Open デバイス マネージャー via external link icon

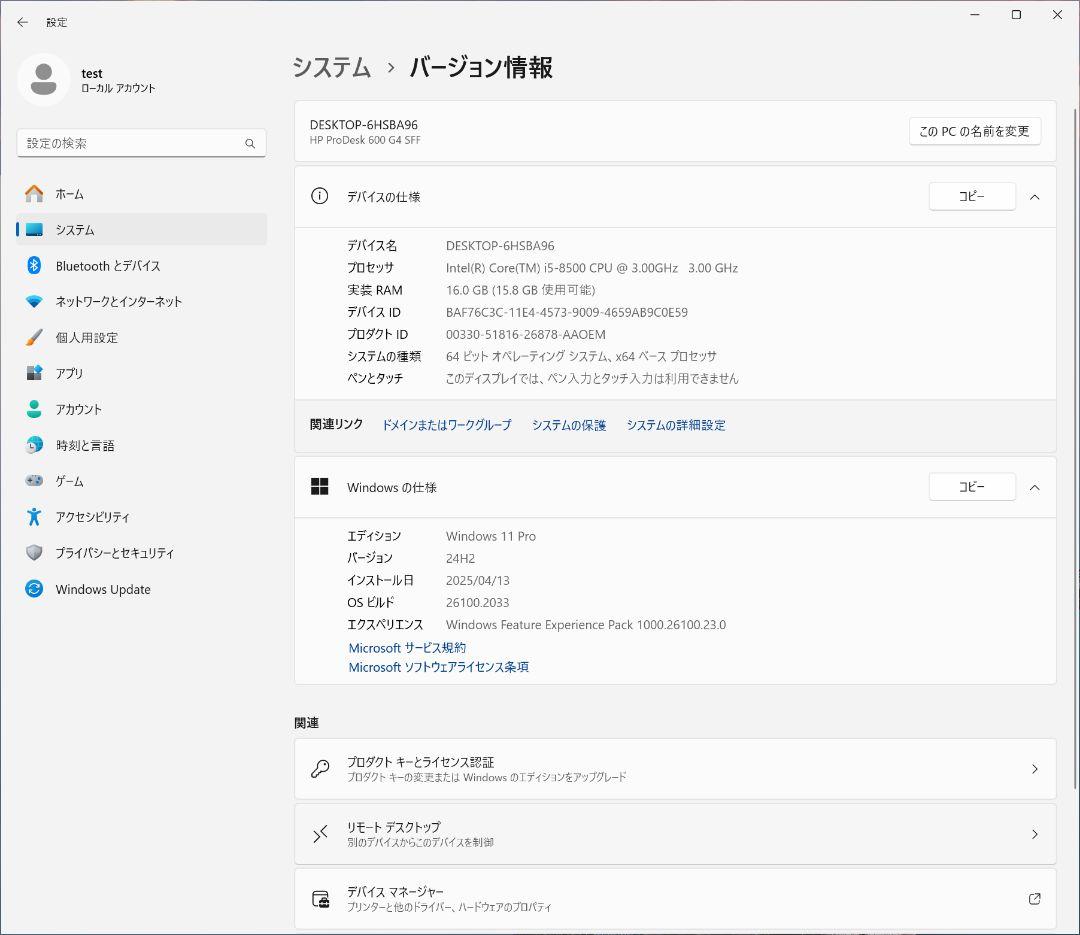pyautogui.click(x=1036, y=898)
